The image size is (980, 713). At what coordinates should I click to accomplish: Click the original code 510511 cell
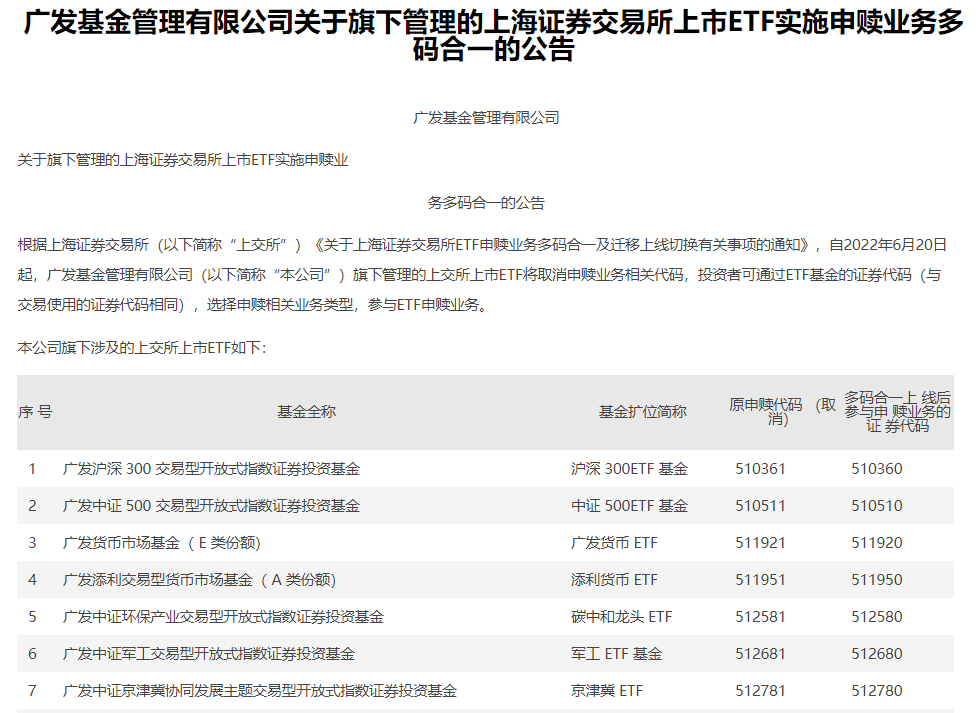click(x=760, y=506)
